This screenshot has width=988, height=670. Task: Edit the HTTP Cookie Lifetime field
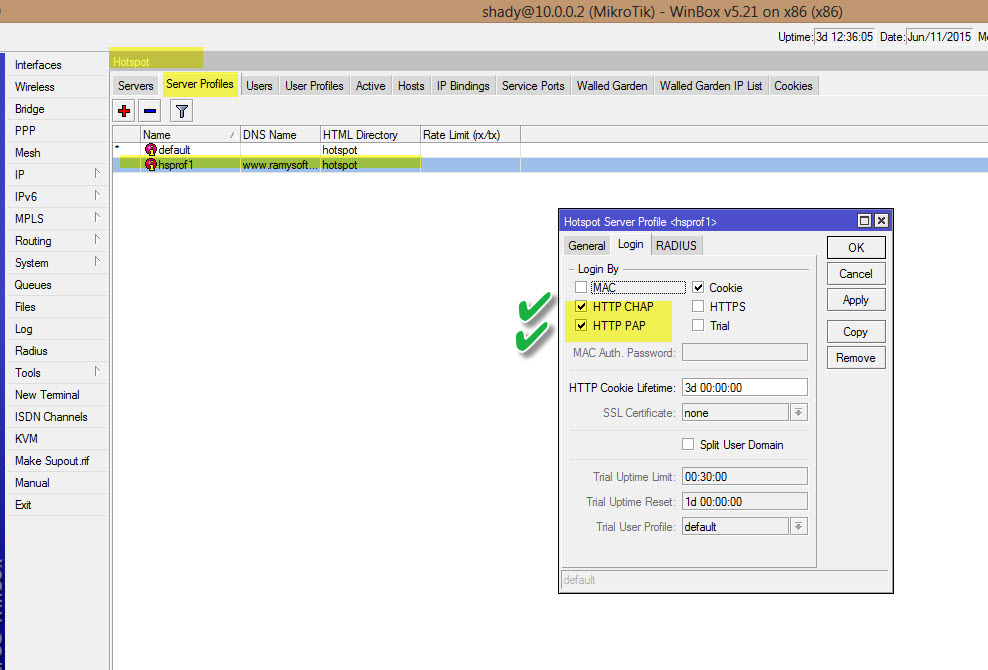(745, 387)
